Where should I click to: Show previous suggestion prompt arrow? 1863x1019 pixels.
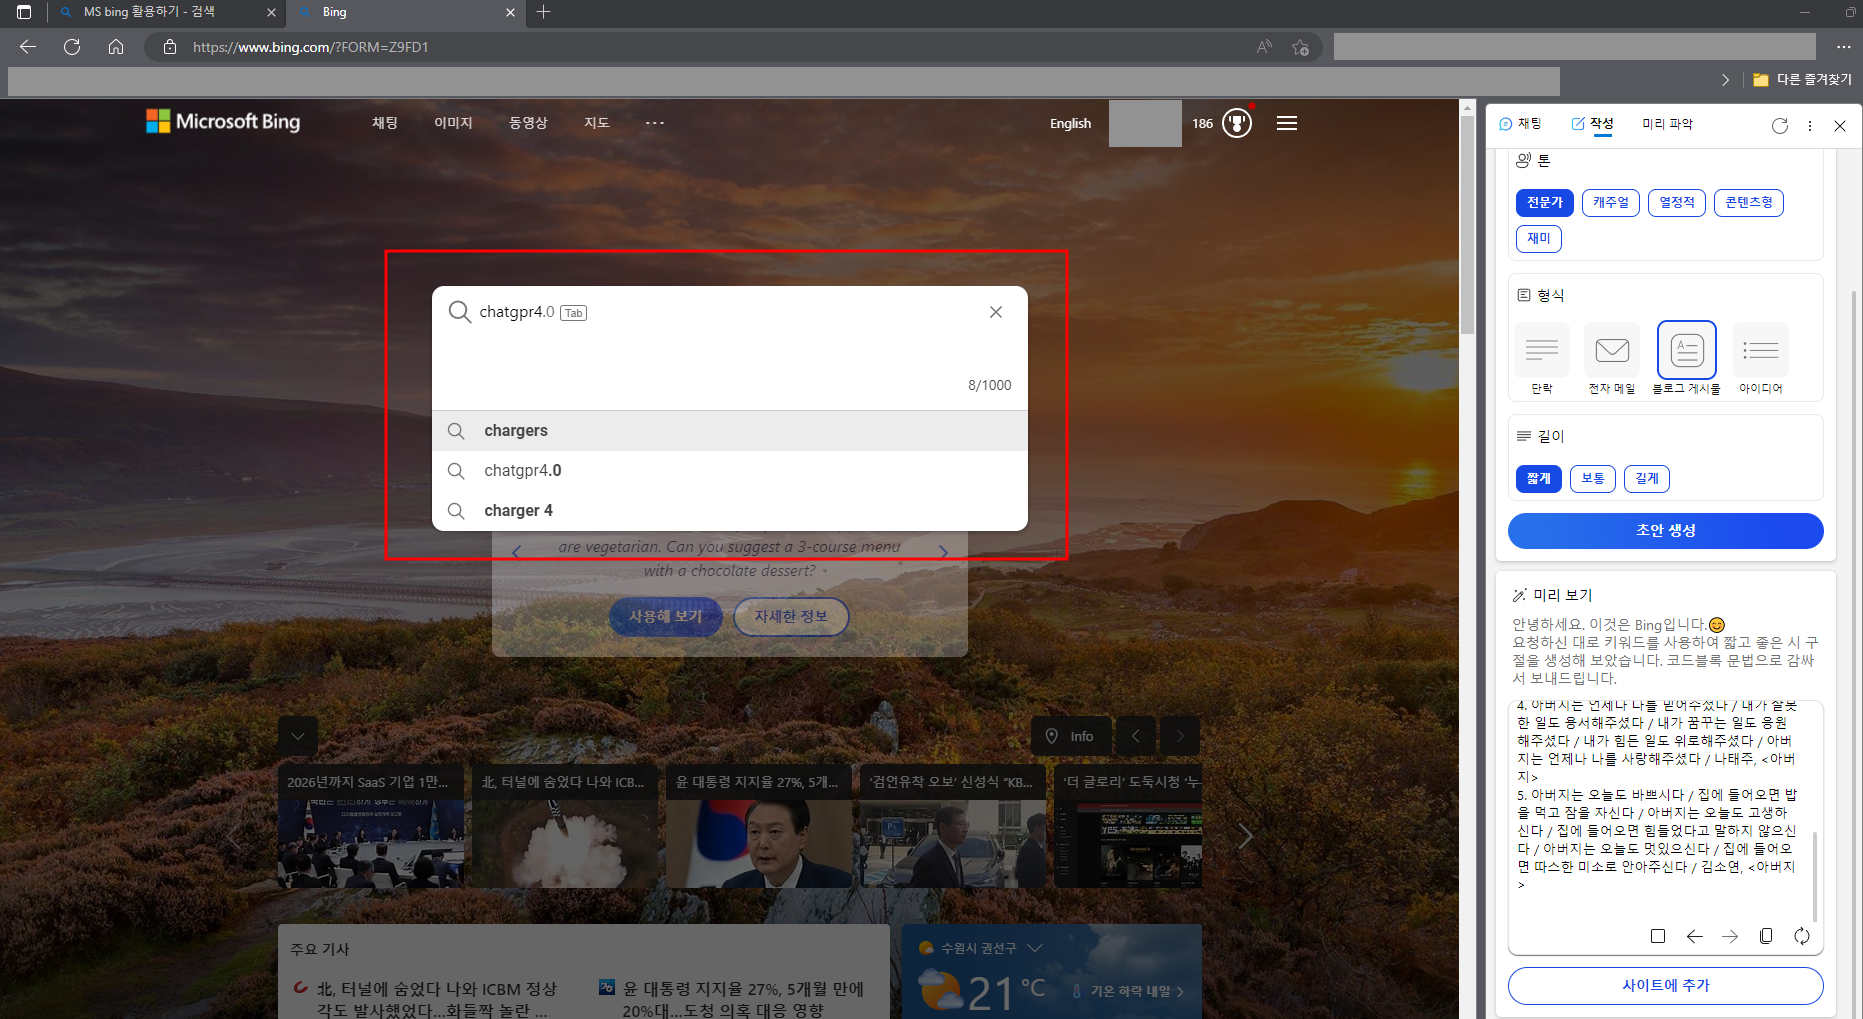pyautogui.click(x=517, y=552)
